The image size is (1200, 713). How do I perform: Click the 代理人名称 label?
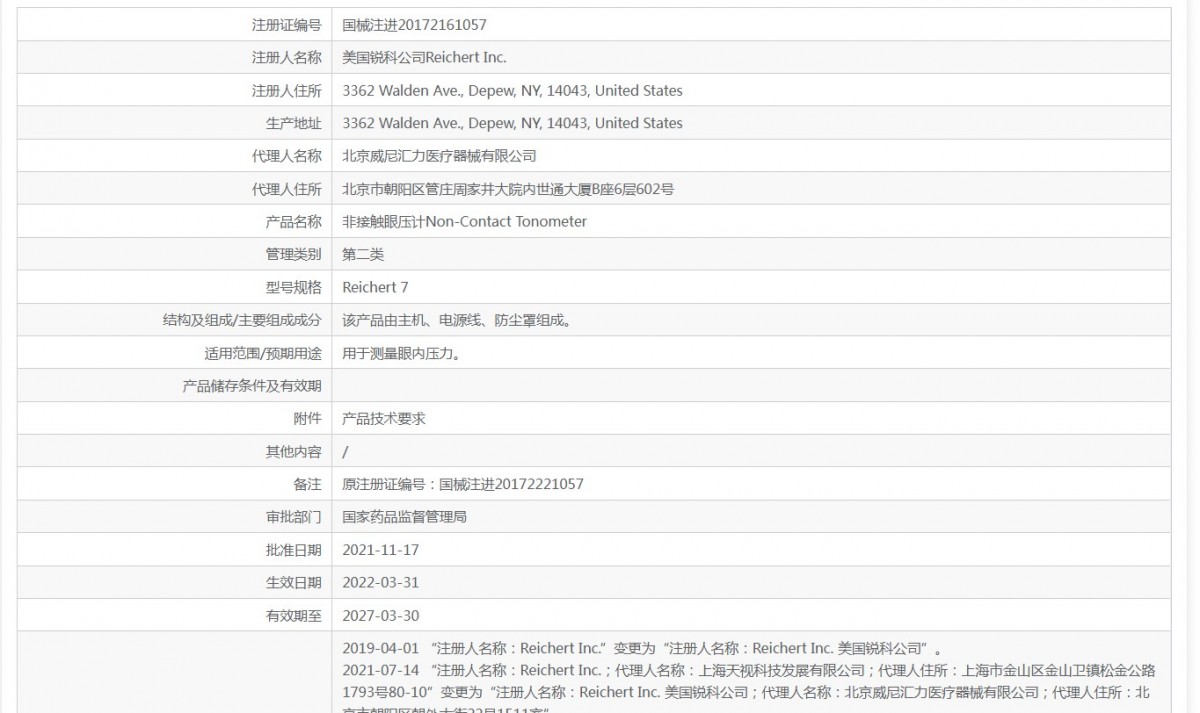[x=287, y=156]
